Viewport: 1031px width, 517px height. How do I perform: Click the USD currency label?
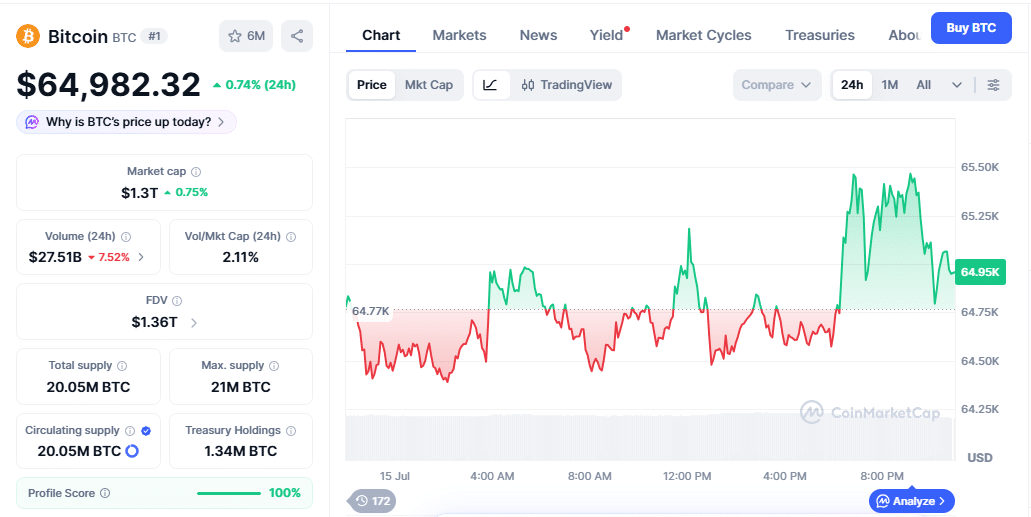[x=980, y=458]
